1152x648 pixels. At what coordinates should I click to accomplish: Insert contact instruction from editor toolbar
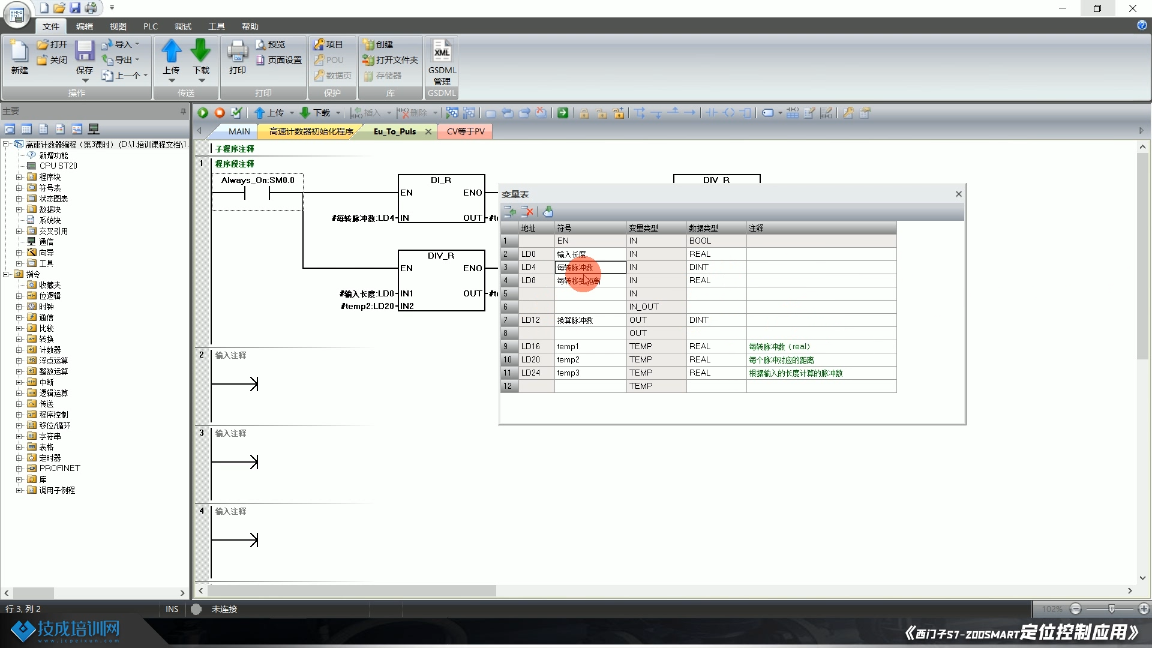pyautogui.click(x=711, y=112)
